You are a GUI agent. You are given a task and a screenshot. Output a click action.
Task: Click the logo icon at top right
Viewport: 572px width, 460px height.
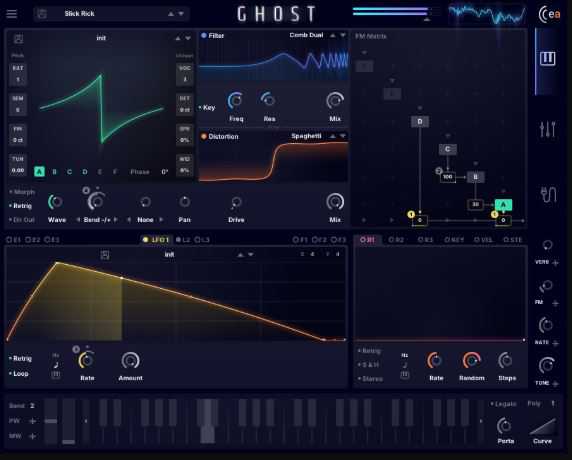tap(549, 14)
